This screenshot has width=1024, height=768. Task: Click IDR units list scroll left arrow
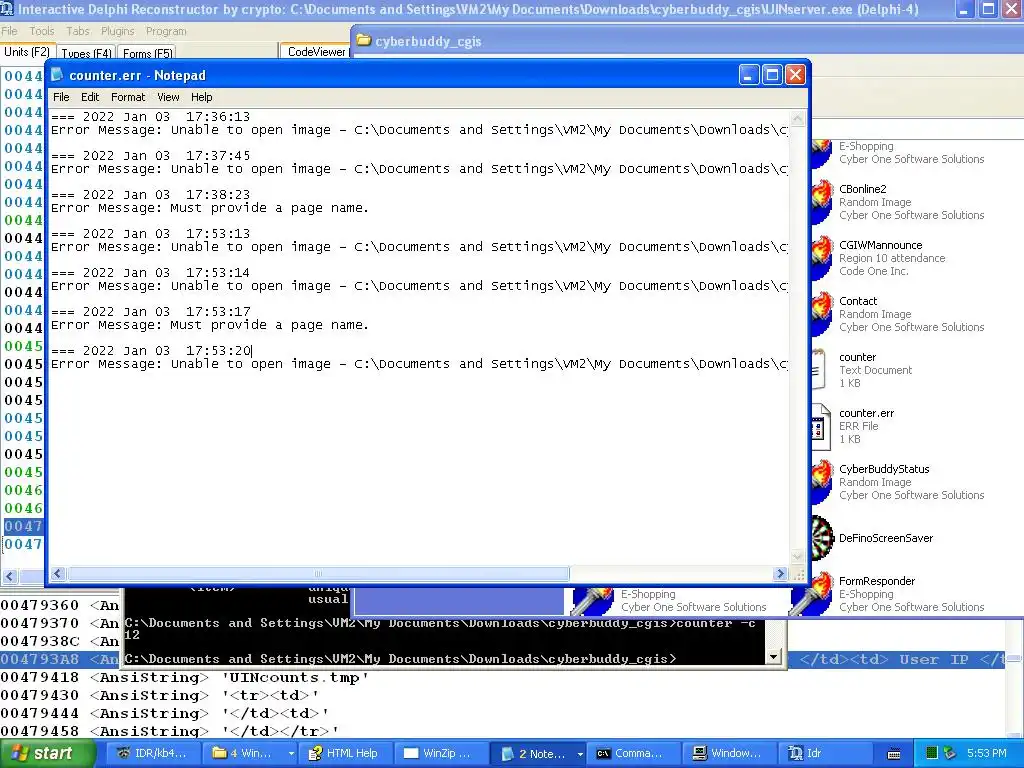click(x=9, y=576)
